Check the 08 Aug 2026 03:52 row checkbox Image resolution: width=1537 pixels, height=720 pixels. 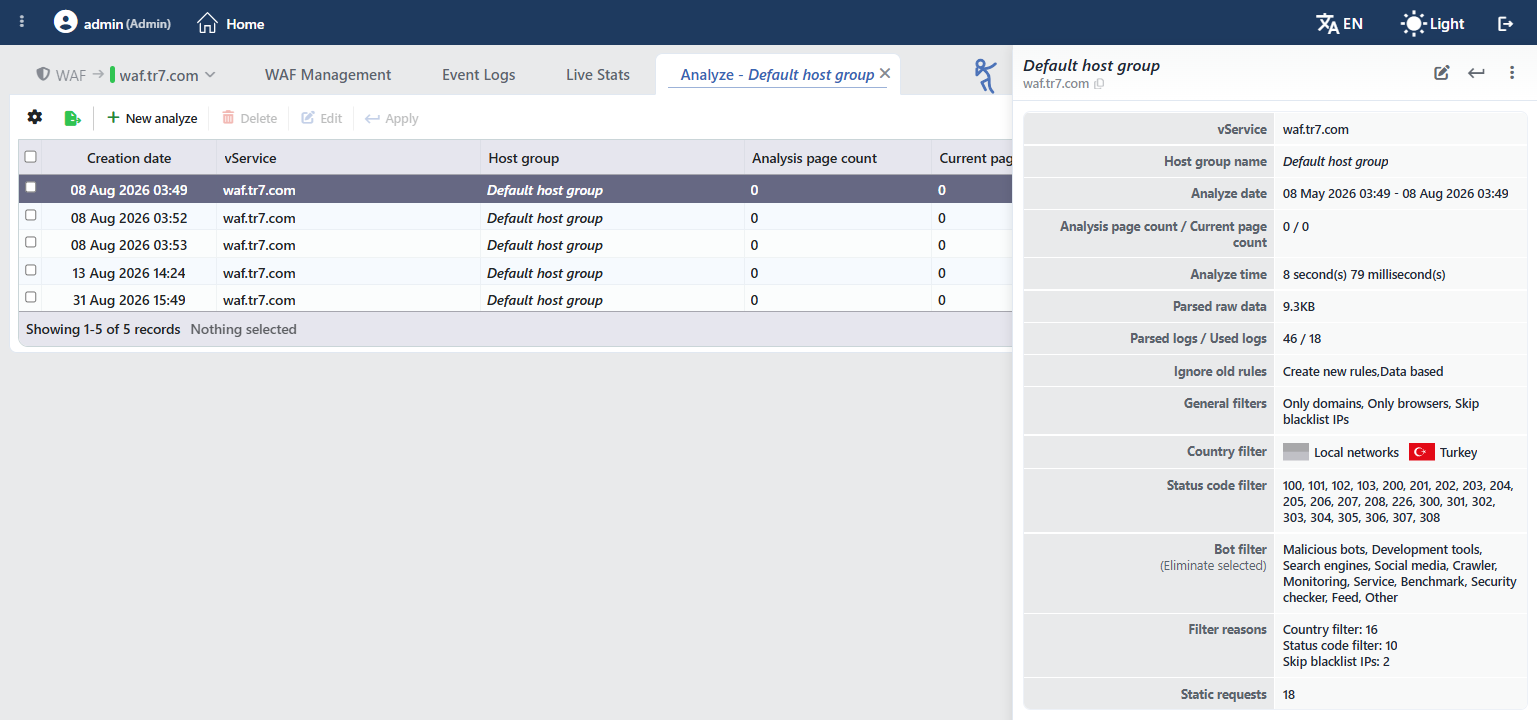(30, 215)
